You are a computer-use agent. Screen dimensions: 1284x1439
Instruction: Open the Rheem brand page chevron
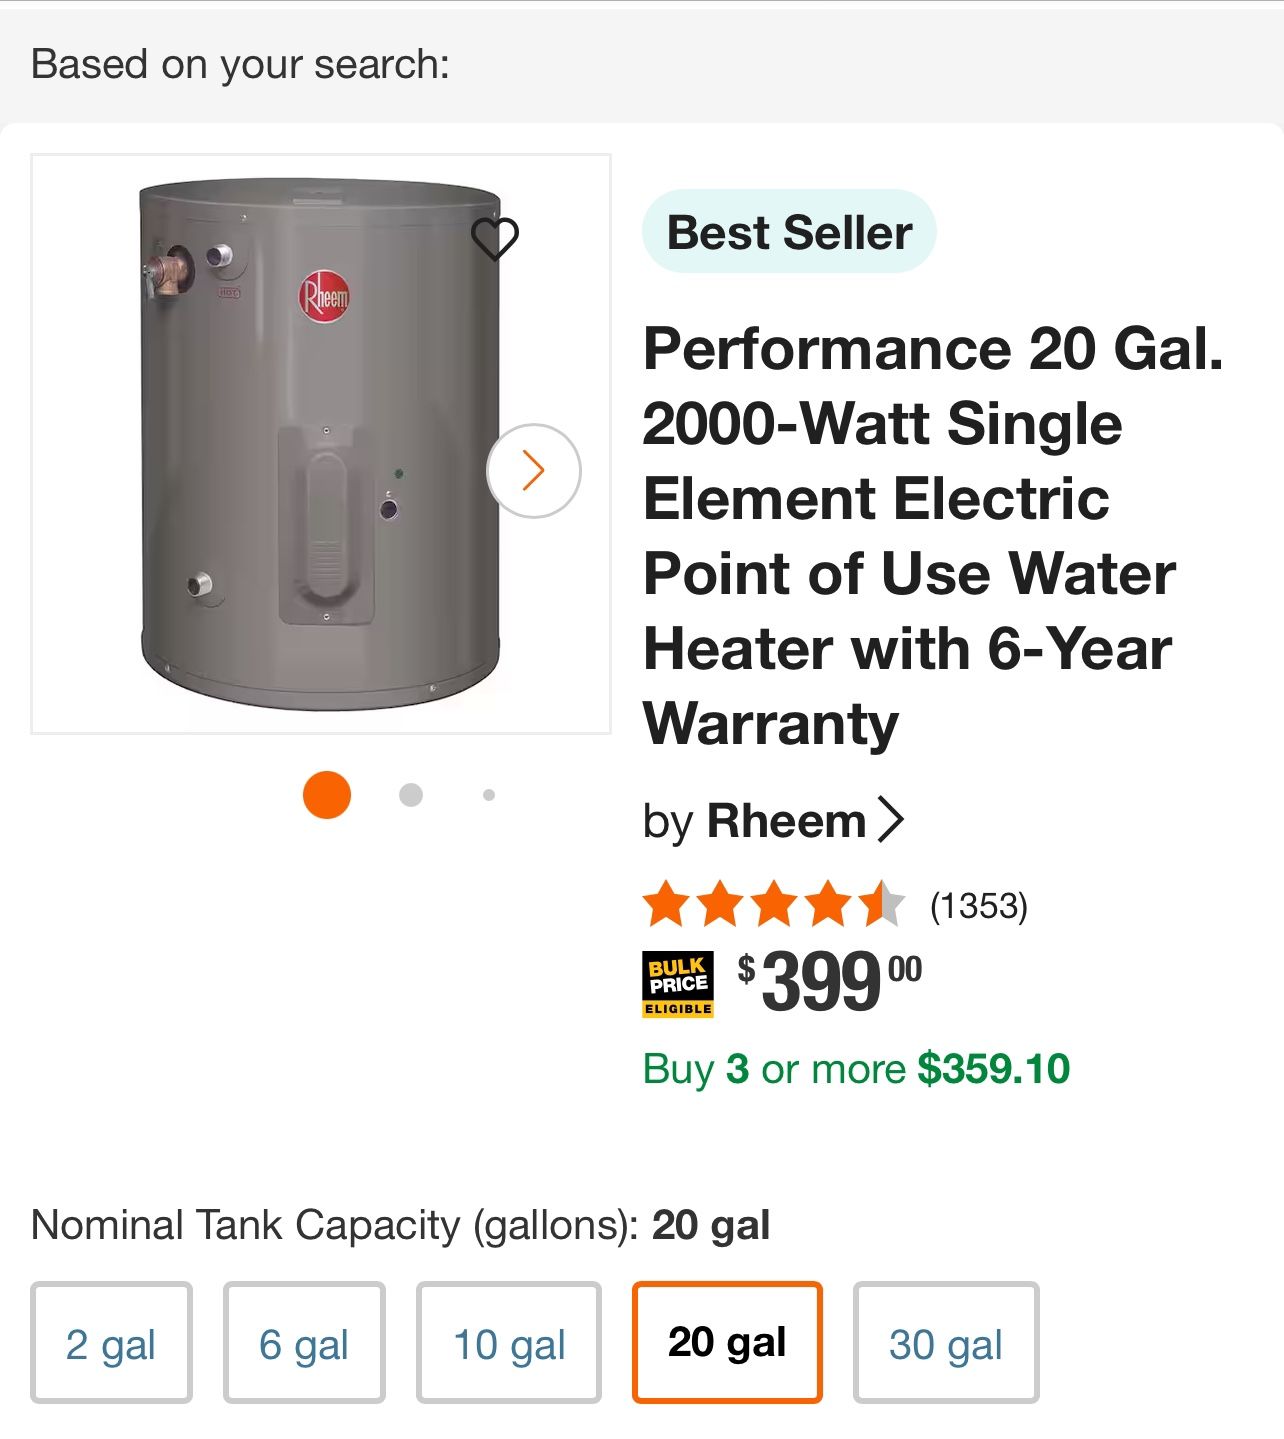click(x=891, y=820)
